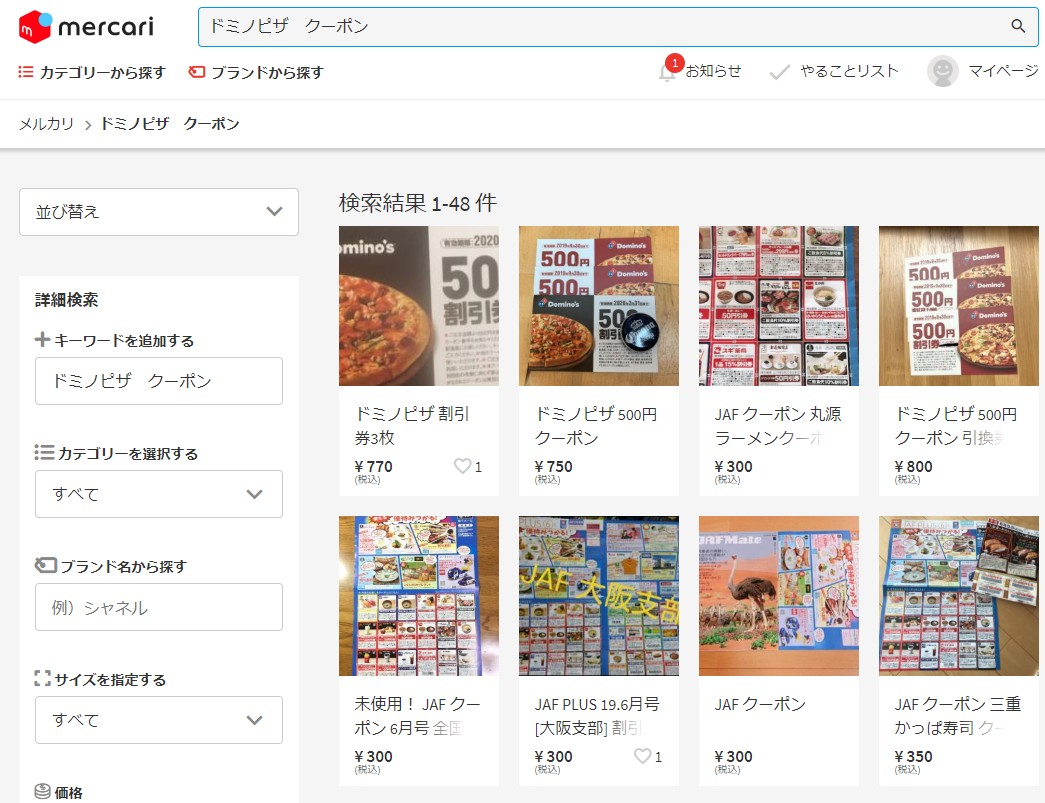
Task: Click the ¥800 price text
Action: click(x=913, y=466)
